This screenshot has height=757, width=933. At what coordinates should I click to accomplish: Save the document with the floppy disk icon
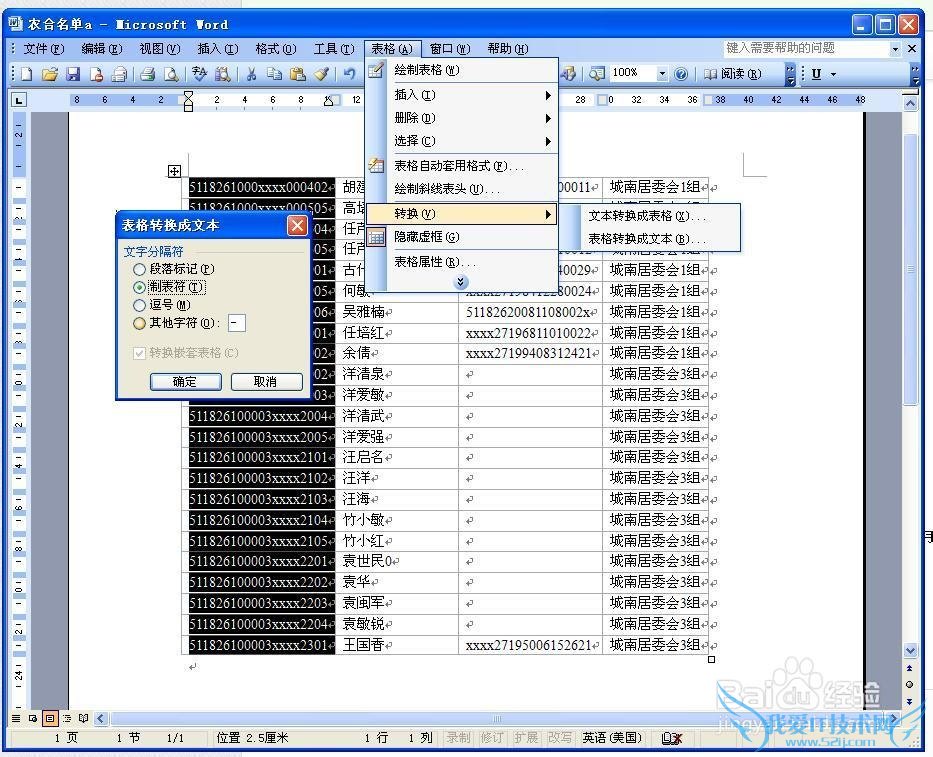(x=73, y=74)
